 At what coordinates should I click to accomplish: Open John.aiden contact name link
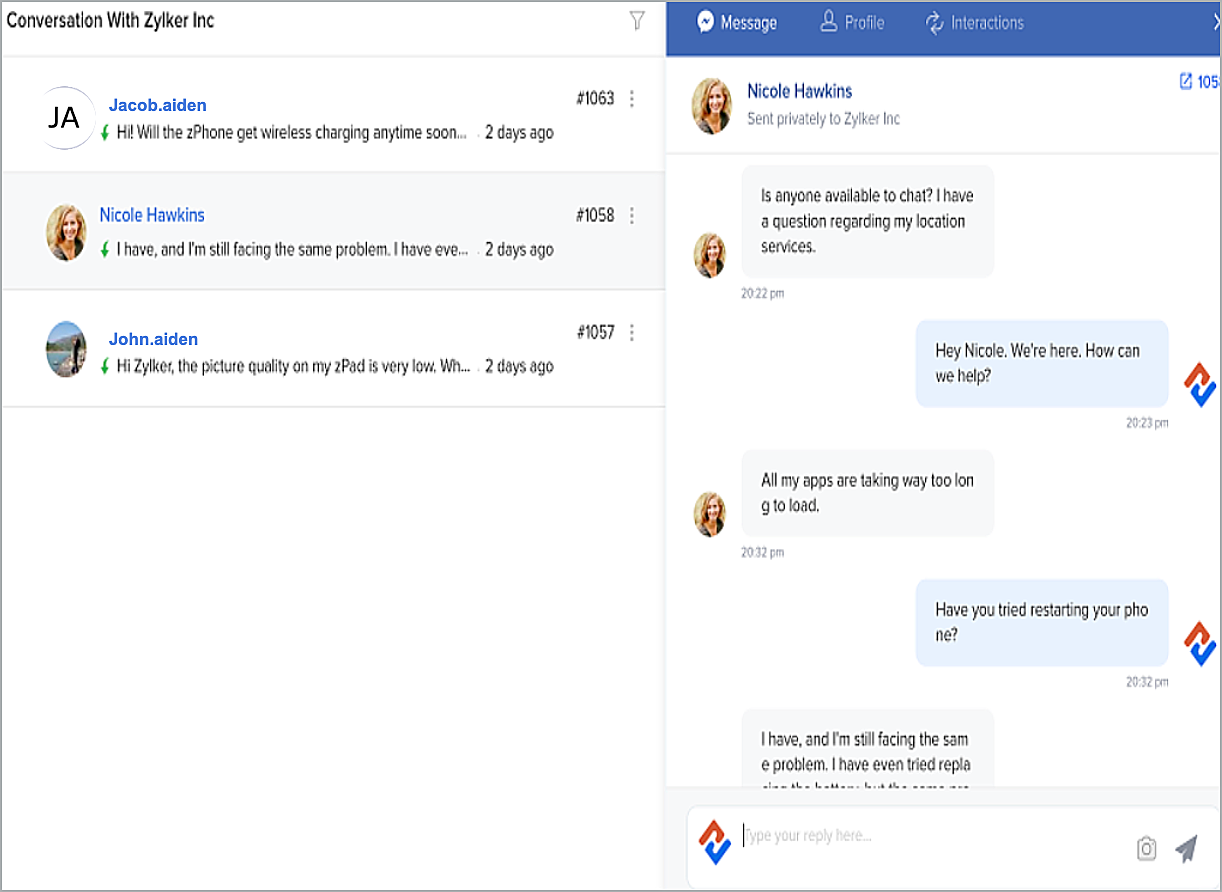(x=153, y=339)
